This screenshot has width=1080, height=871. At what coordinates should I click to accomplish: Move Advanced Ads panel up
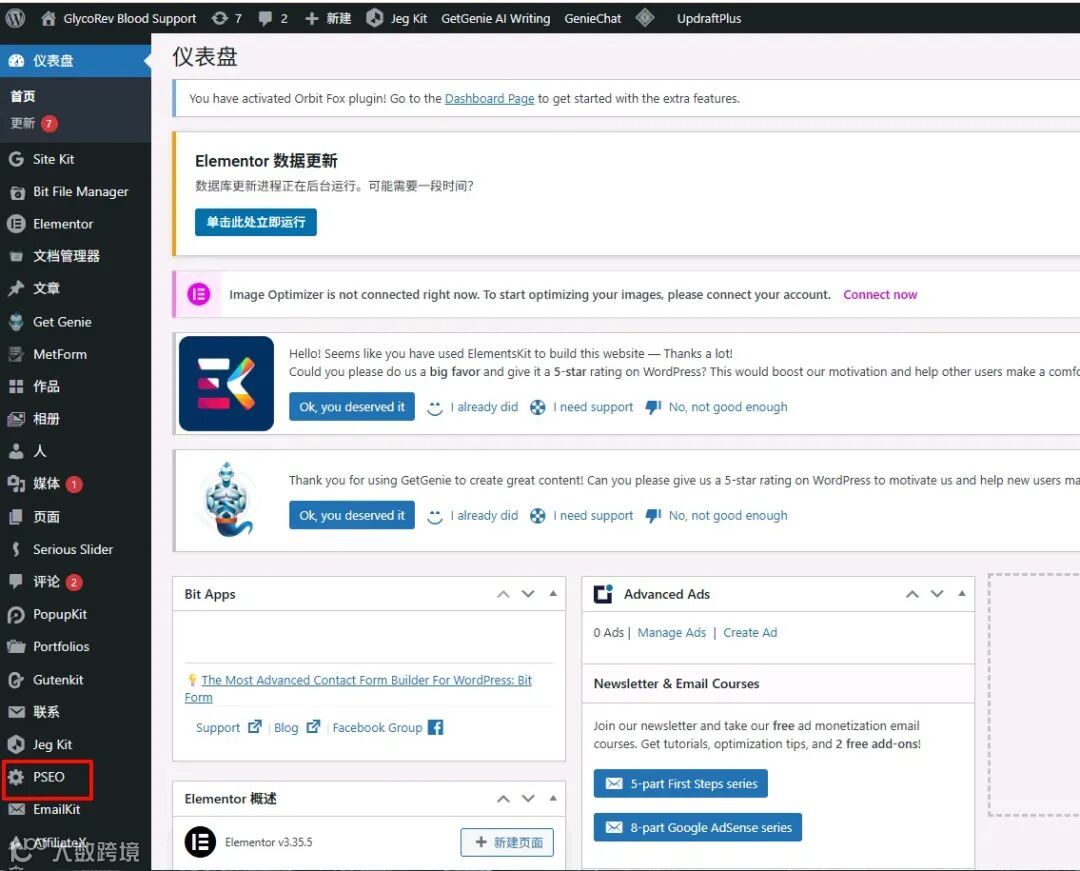[913, 594]
